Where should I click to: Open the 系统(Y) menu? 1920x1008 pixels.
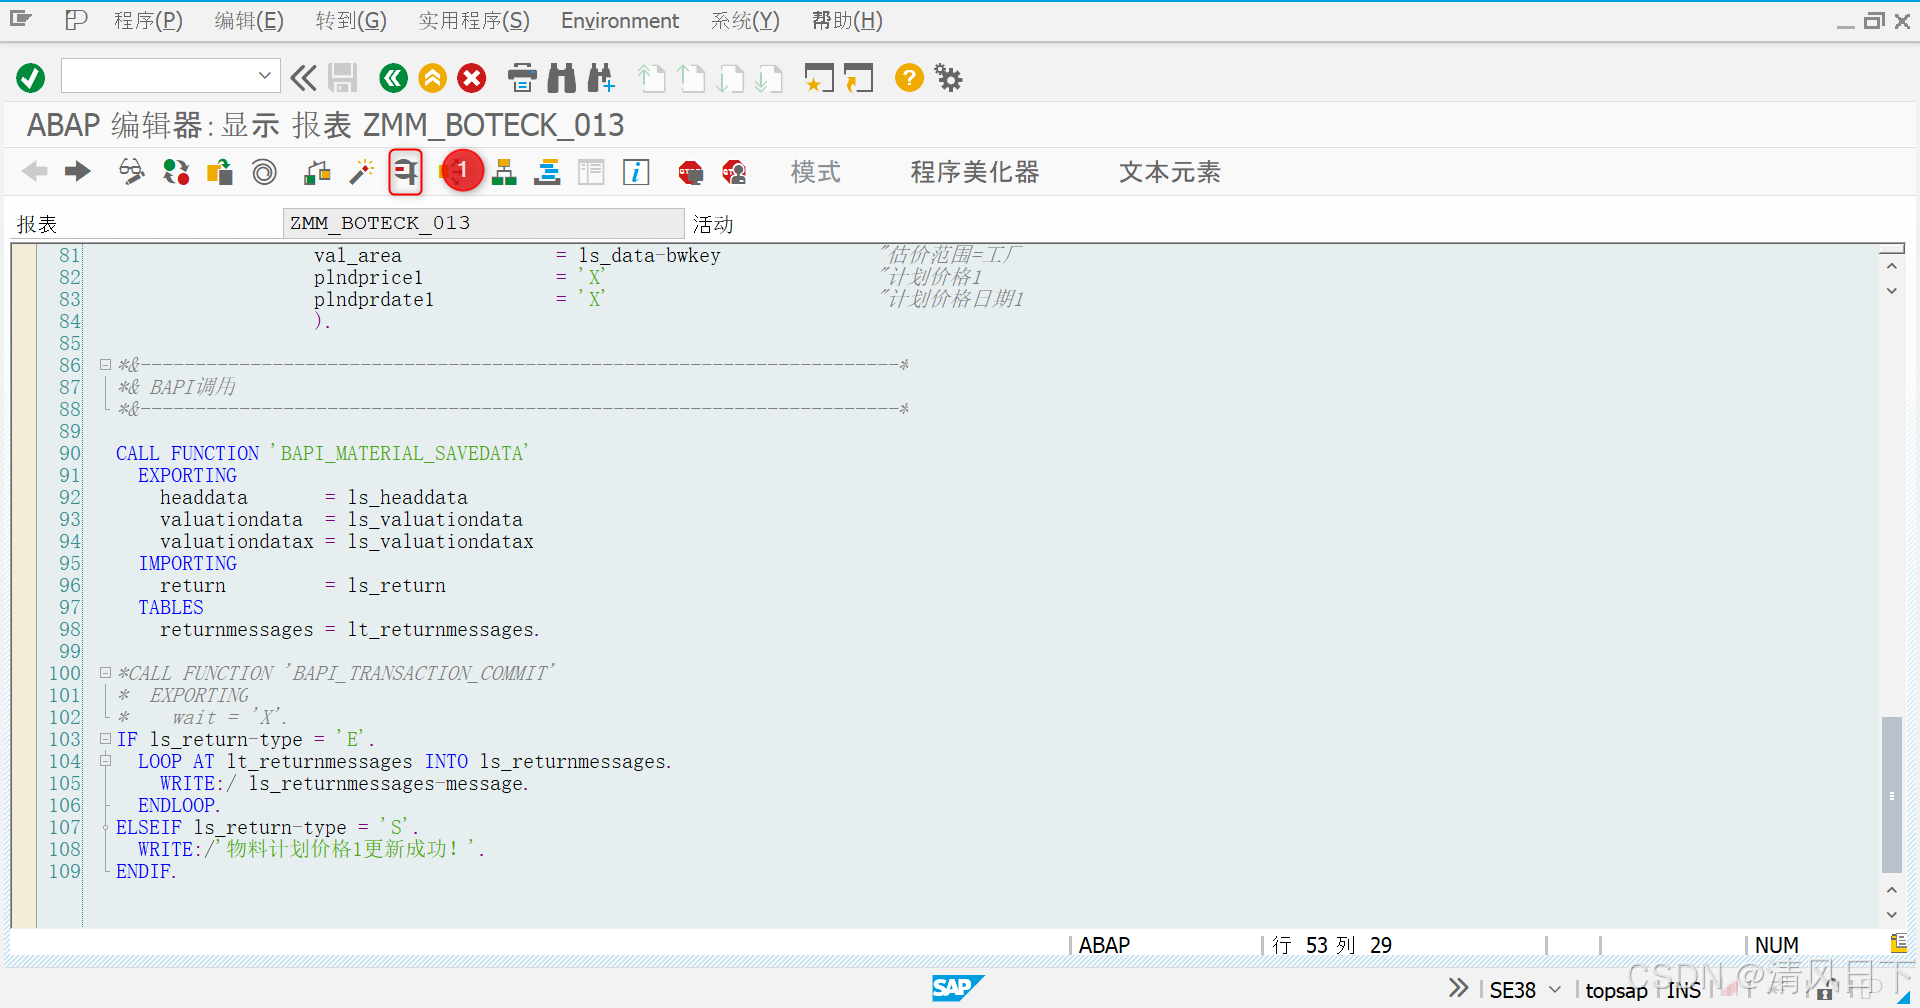click(744, 20)
